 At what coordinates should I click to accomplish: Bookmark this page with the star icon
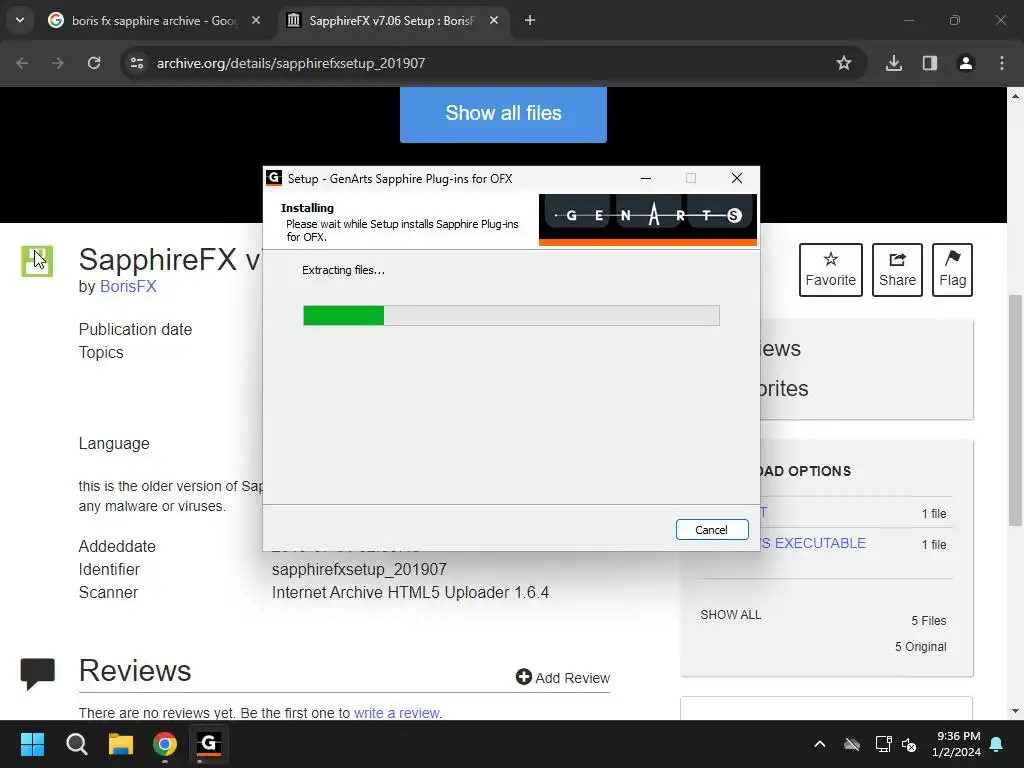click(844, 63)
